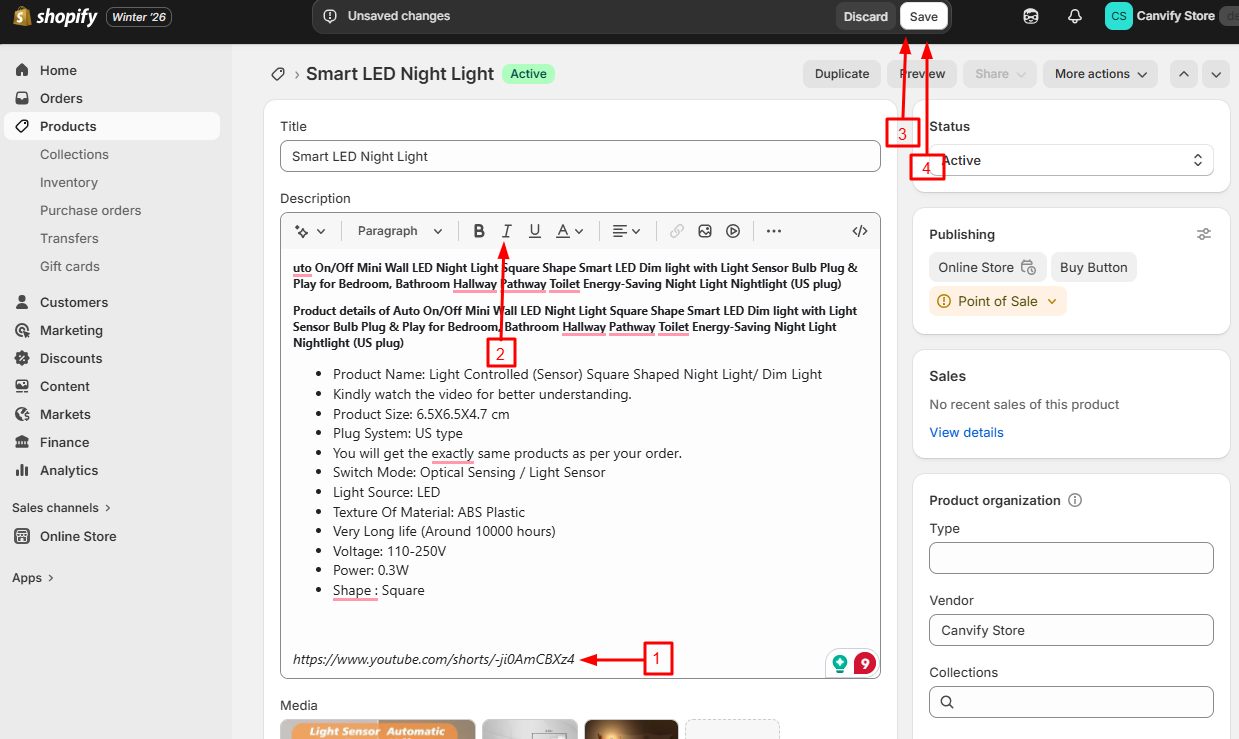The width and height of the screenshot is (1239, 739).
Task: Expand the More actions dropdown
Action: 1100,74
